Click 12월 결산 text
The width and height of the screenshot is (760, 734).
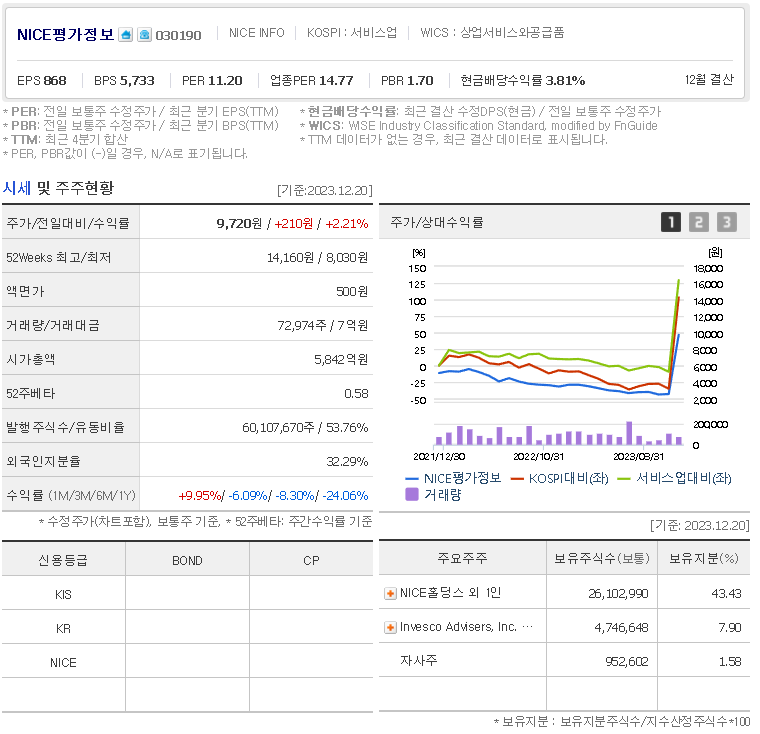point(709,80)
